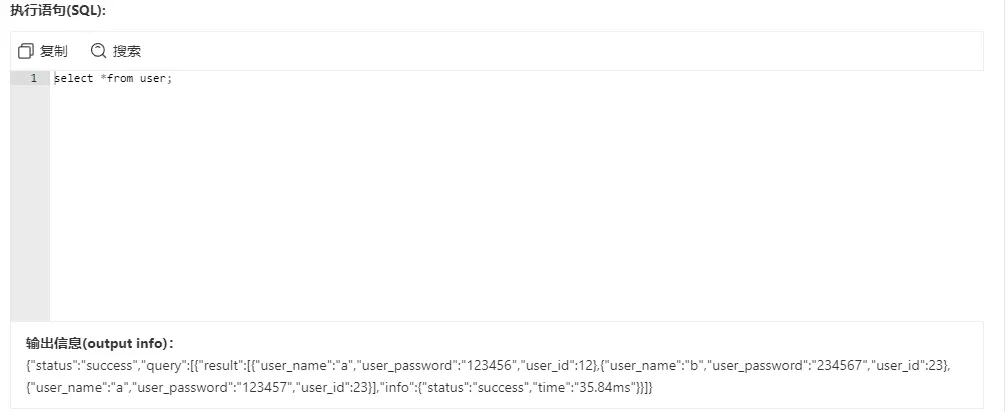
Task: Place cursor on the "select" keyword
Action: (x=73, y=78)
